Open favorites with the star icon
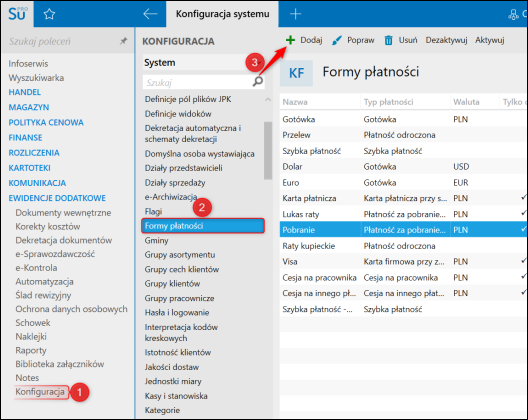528x420 pixels. click(49, 14)
